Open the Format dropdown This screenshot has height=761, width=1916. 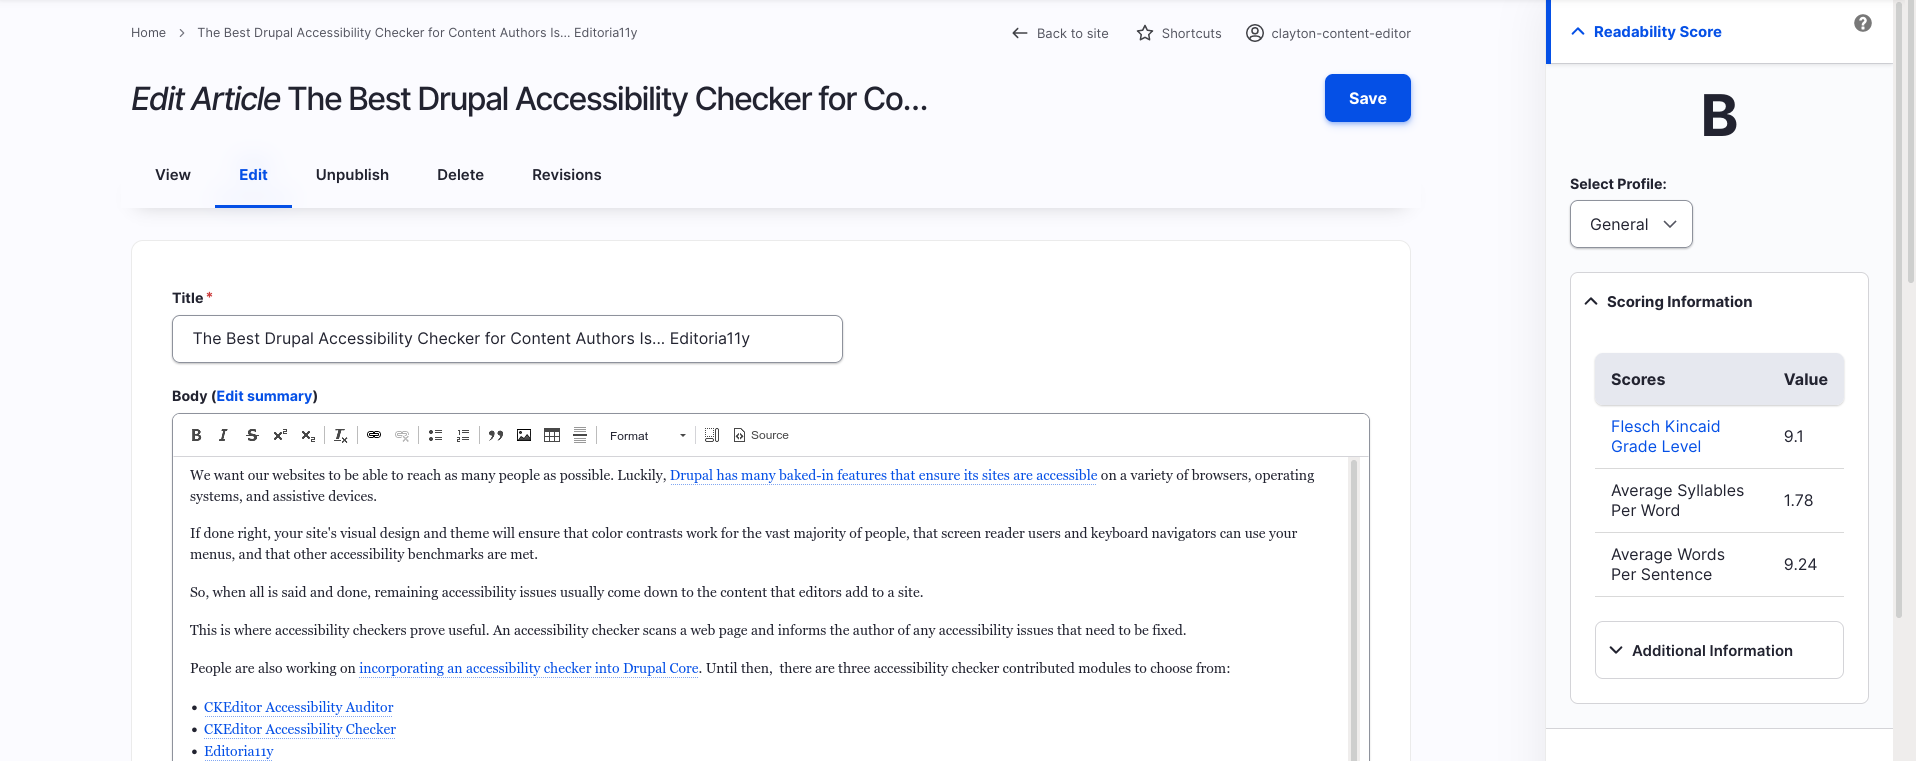coord(647,435)
